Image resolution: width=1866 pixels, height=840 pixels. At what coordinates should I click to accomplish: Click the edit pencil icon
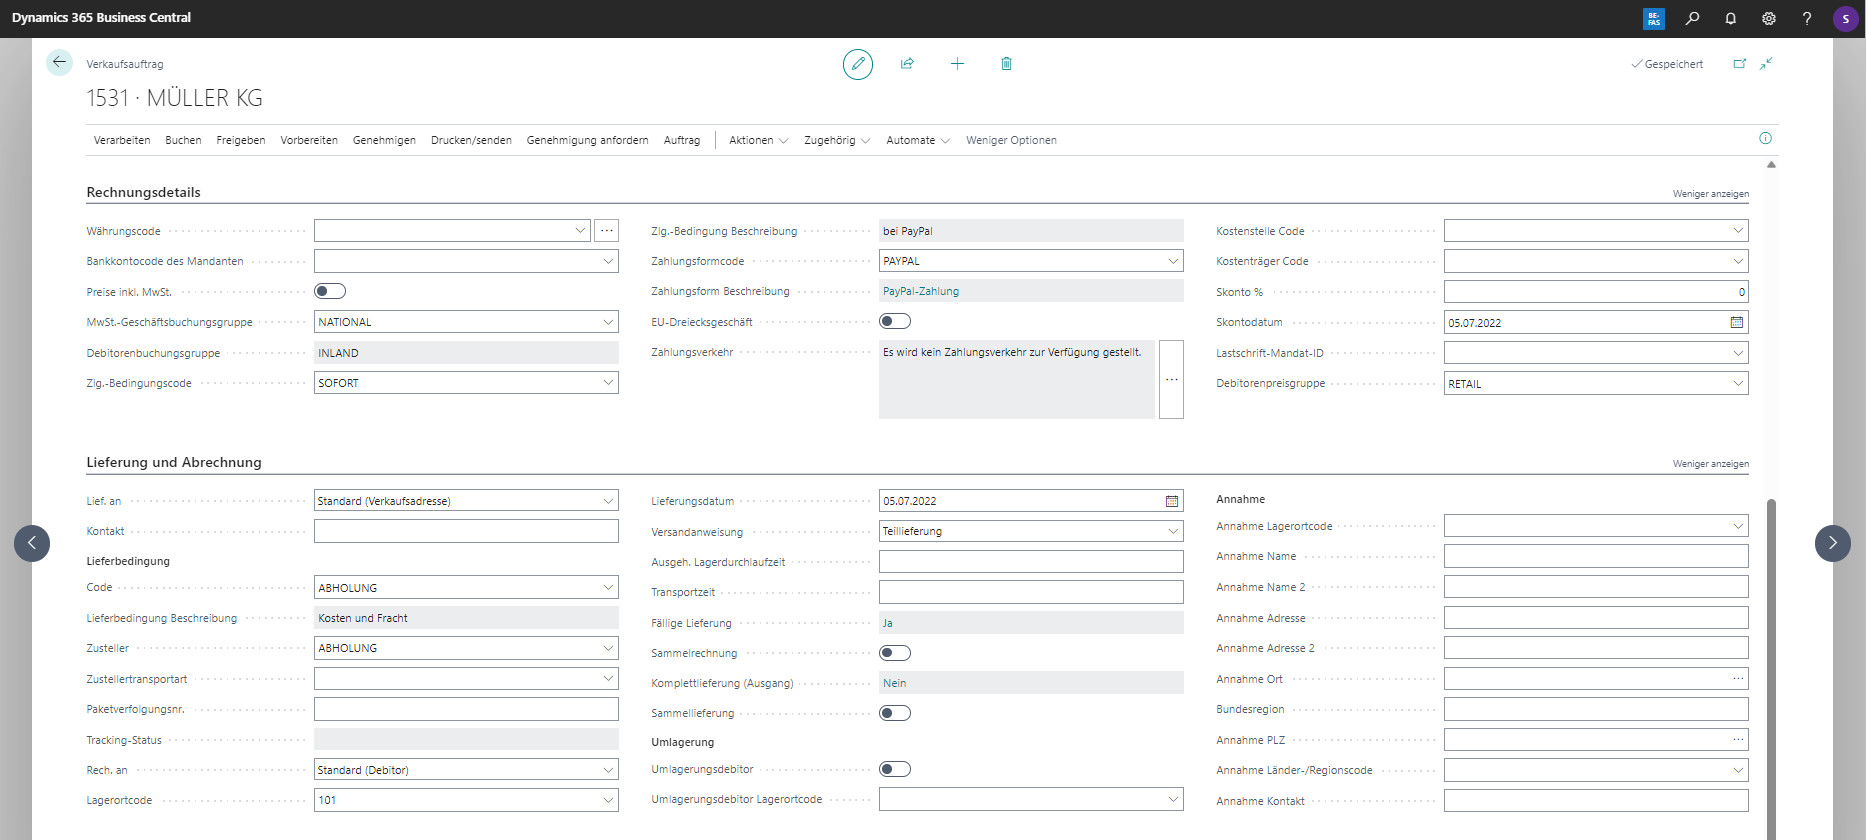[x=857, y=64]
